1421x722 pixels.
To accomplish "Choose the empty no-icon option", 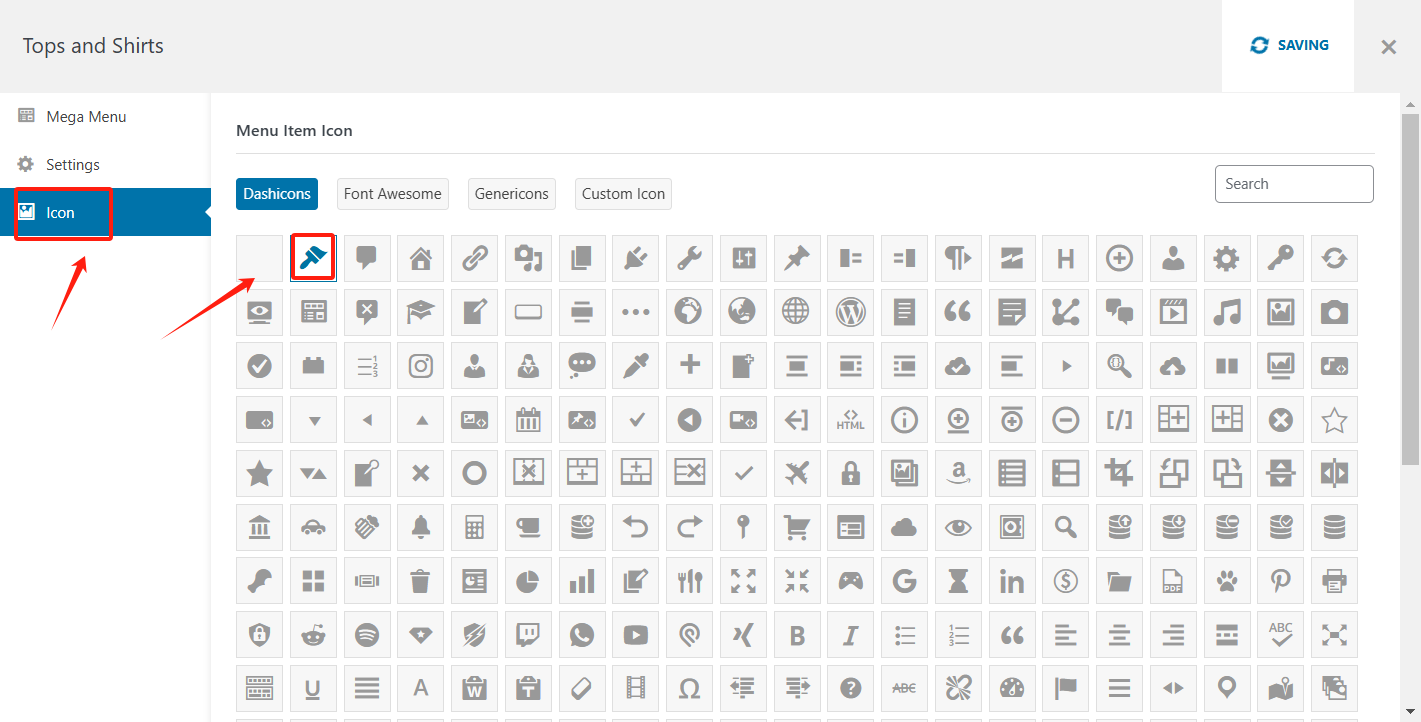I will [259, 259].
